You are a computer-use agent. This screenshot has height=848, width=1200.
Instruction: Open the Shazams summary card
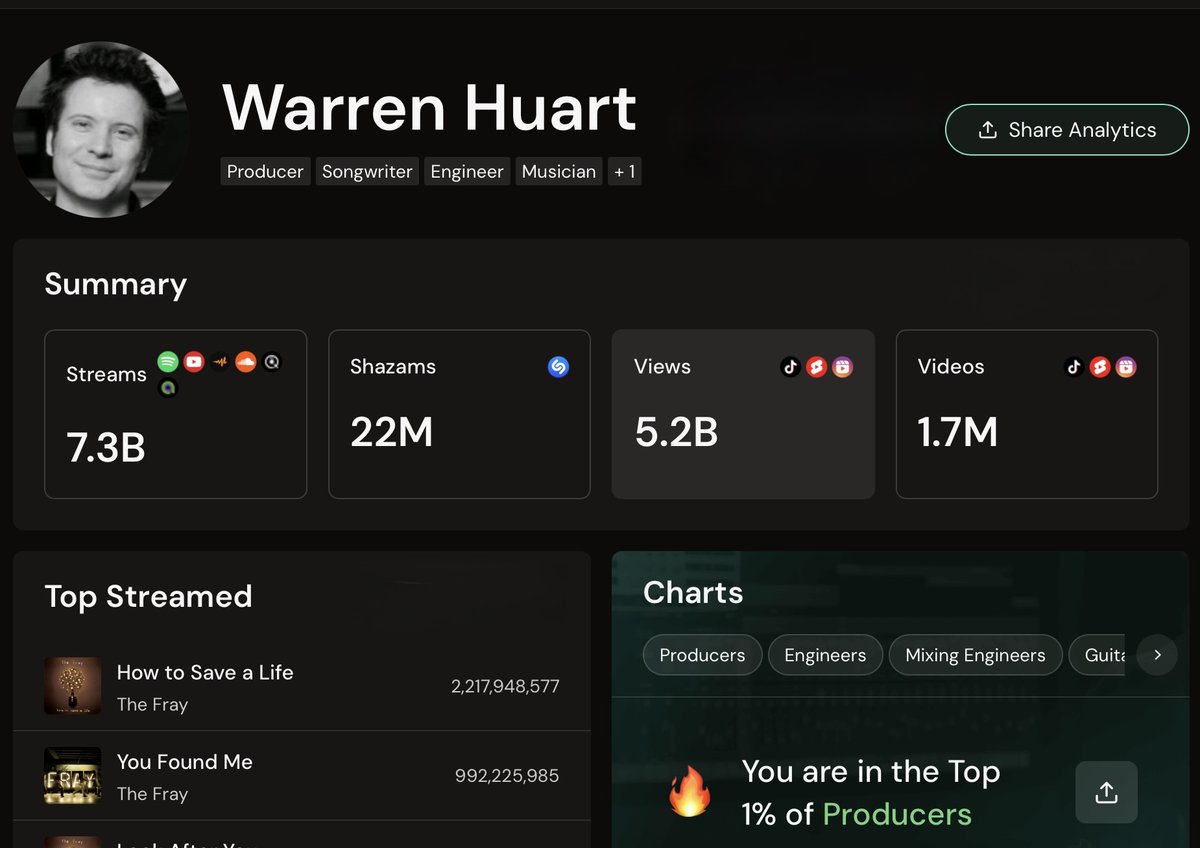[x=459, y=414]
